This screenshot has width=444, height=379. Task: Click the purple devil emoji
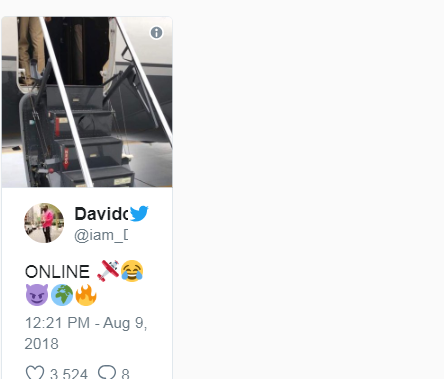(x=37, y=295)
